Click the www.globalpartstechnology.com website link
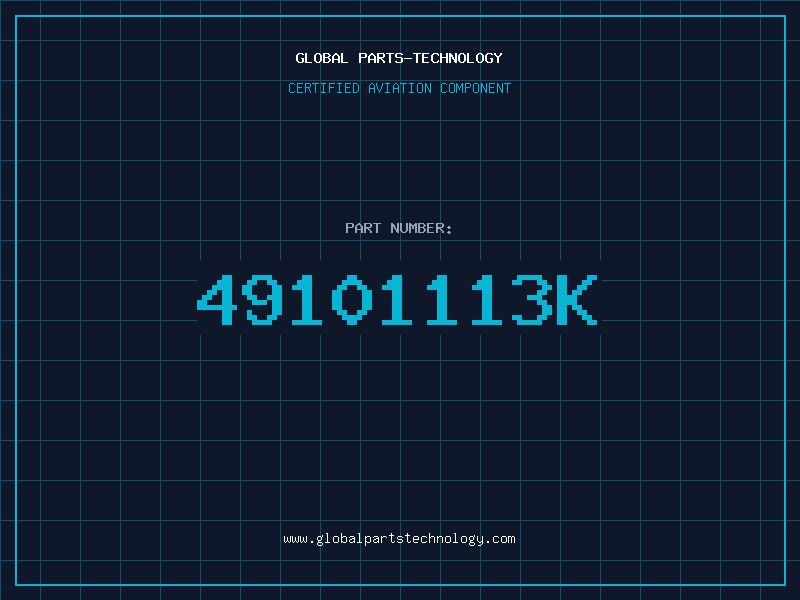Image resolution: width=800 pixels, height=600 pixels. [399, 539]
